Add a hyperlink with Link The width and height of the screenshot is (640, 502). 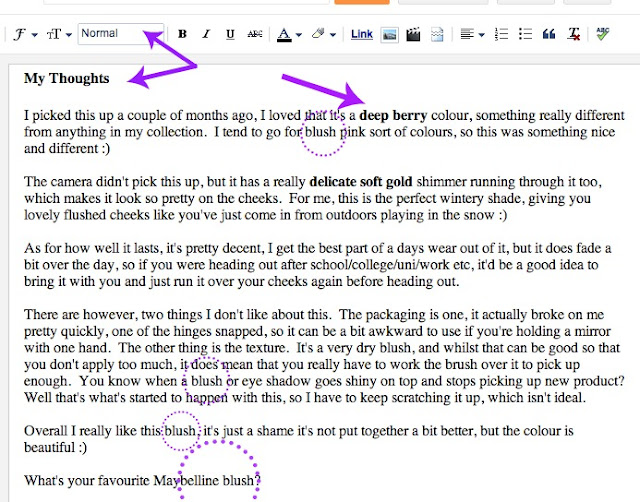click(x=362, y=34)
